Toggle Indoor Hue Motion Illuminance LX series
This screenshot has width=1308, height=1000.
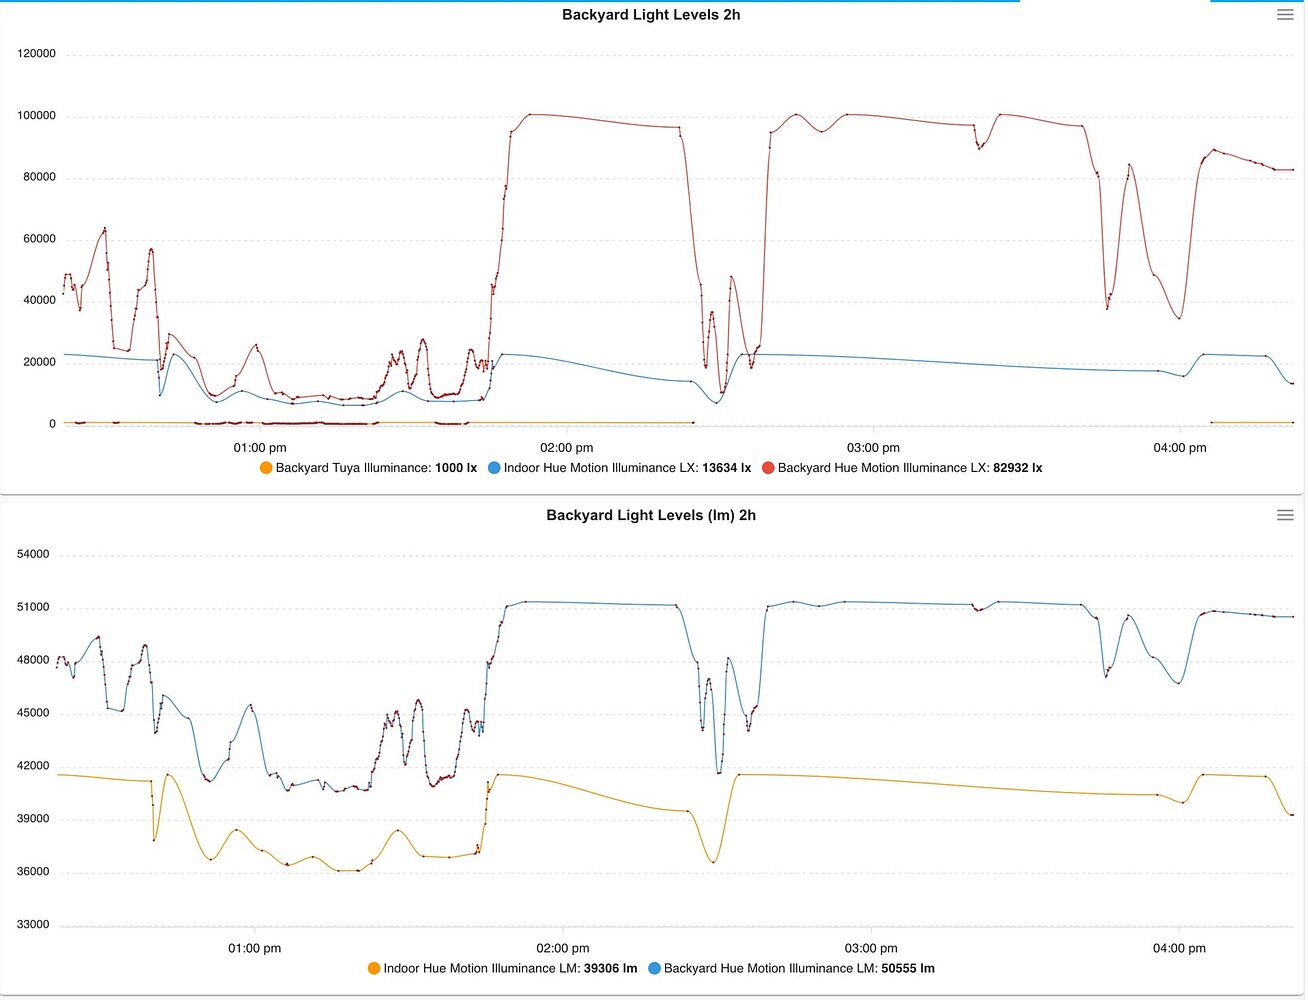[x=619, y=468]
